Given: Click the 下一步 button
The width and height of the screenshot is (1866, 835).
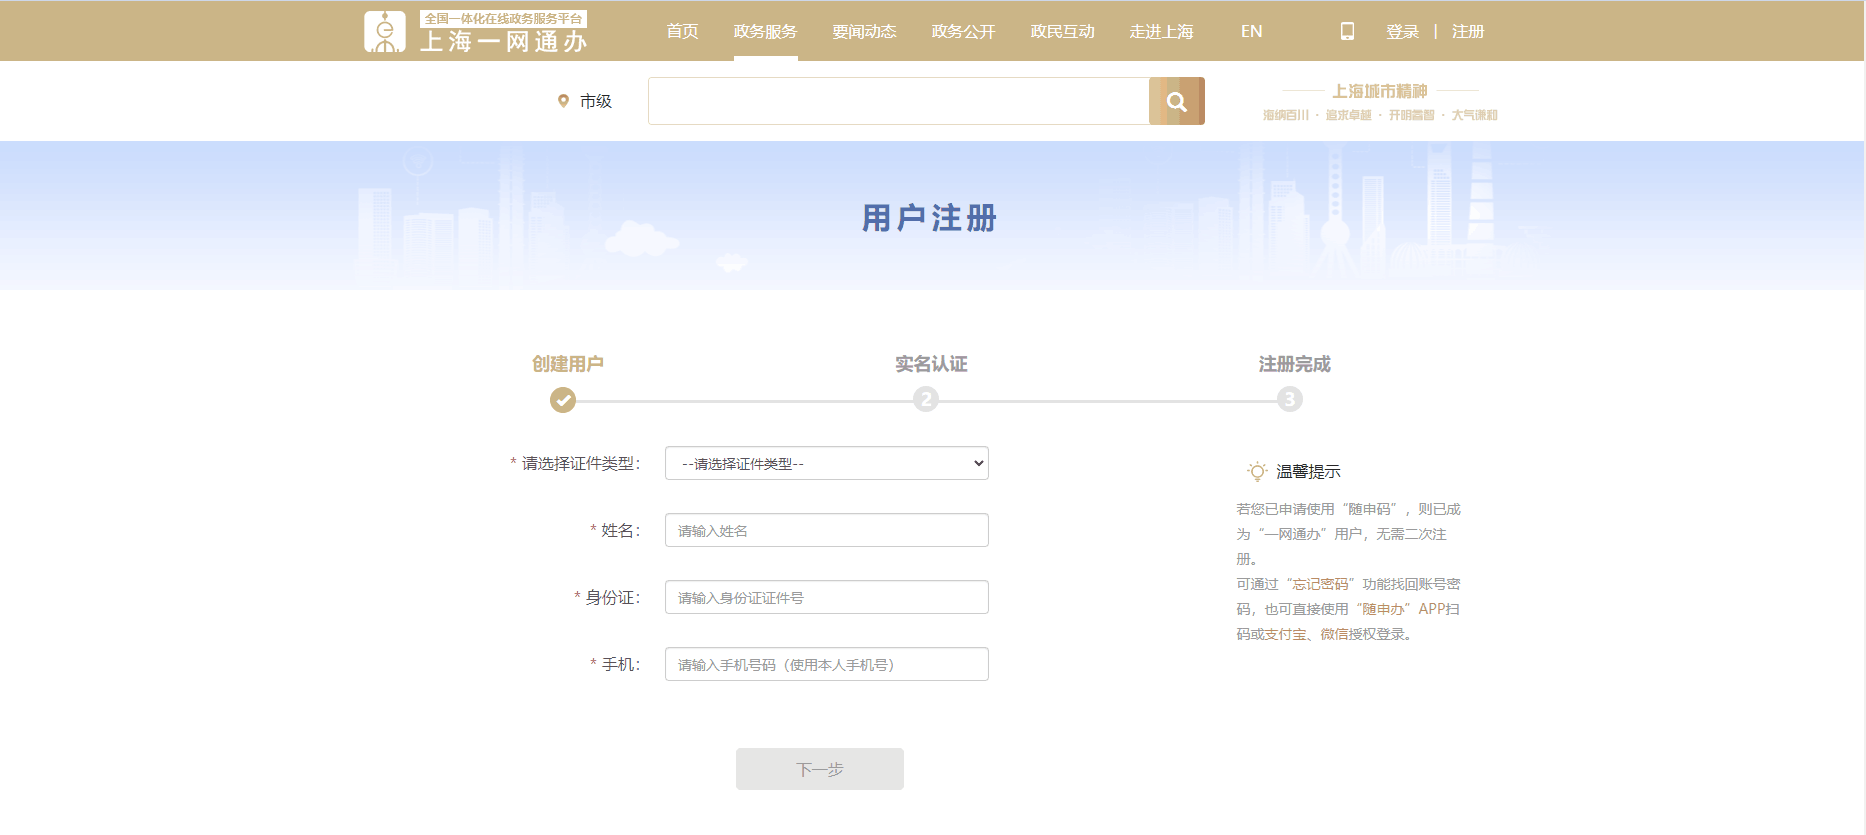Looking at the screenshot, I should point(820,769).
